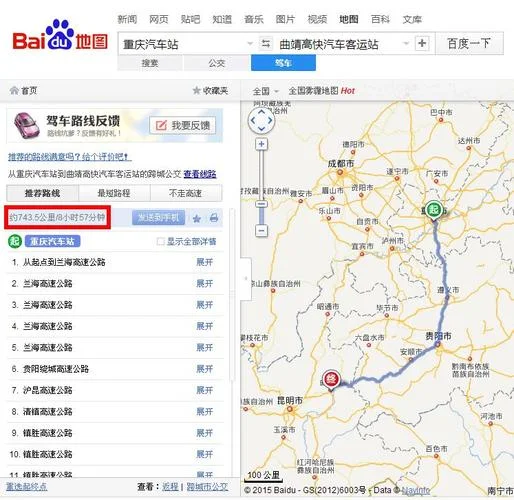Print the route using the printer icon
The height and width of the screenshot is (500, 514).
coord(214,218)
